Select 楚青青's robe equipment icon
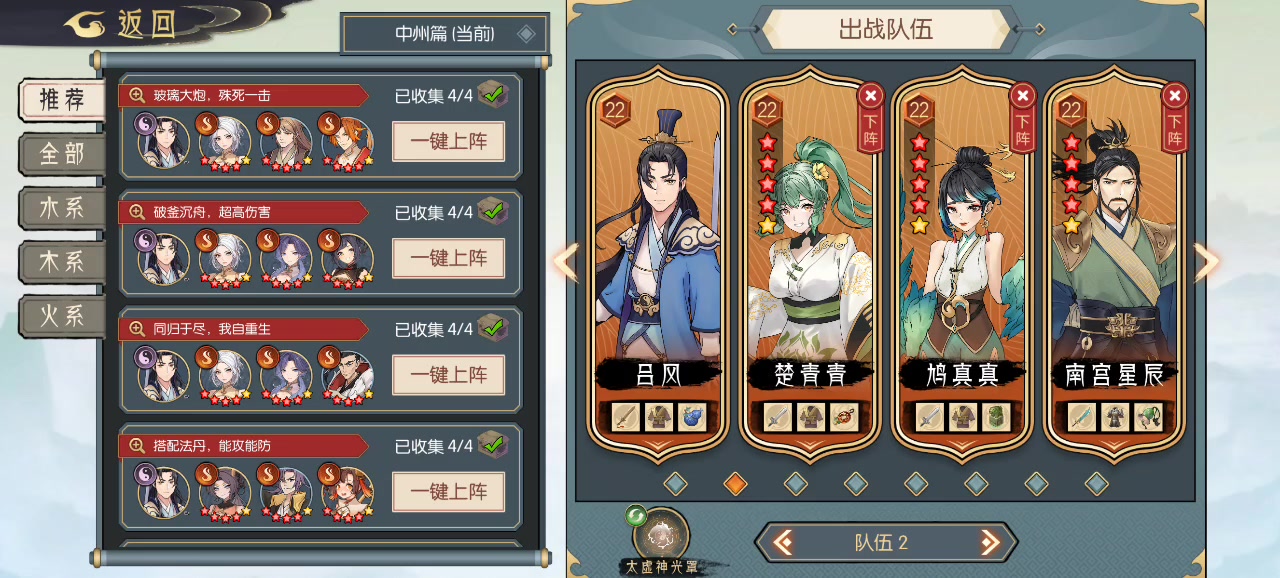Viewport: 1280px width, 578px height. [811, 417]
